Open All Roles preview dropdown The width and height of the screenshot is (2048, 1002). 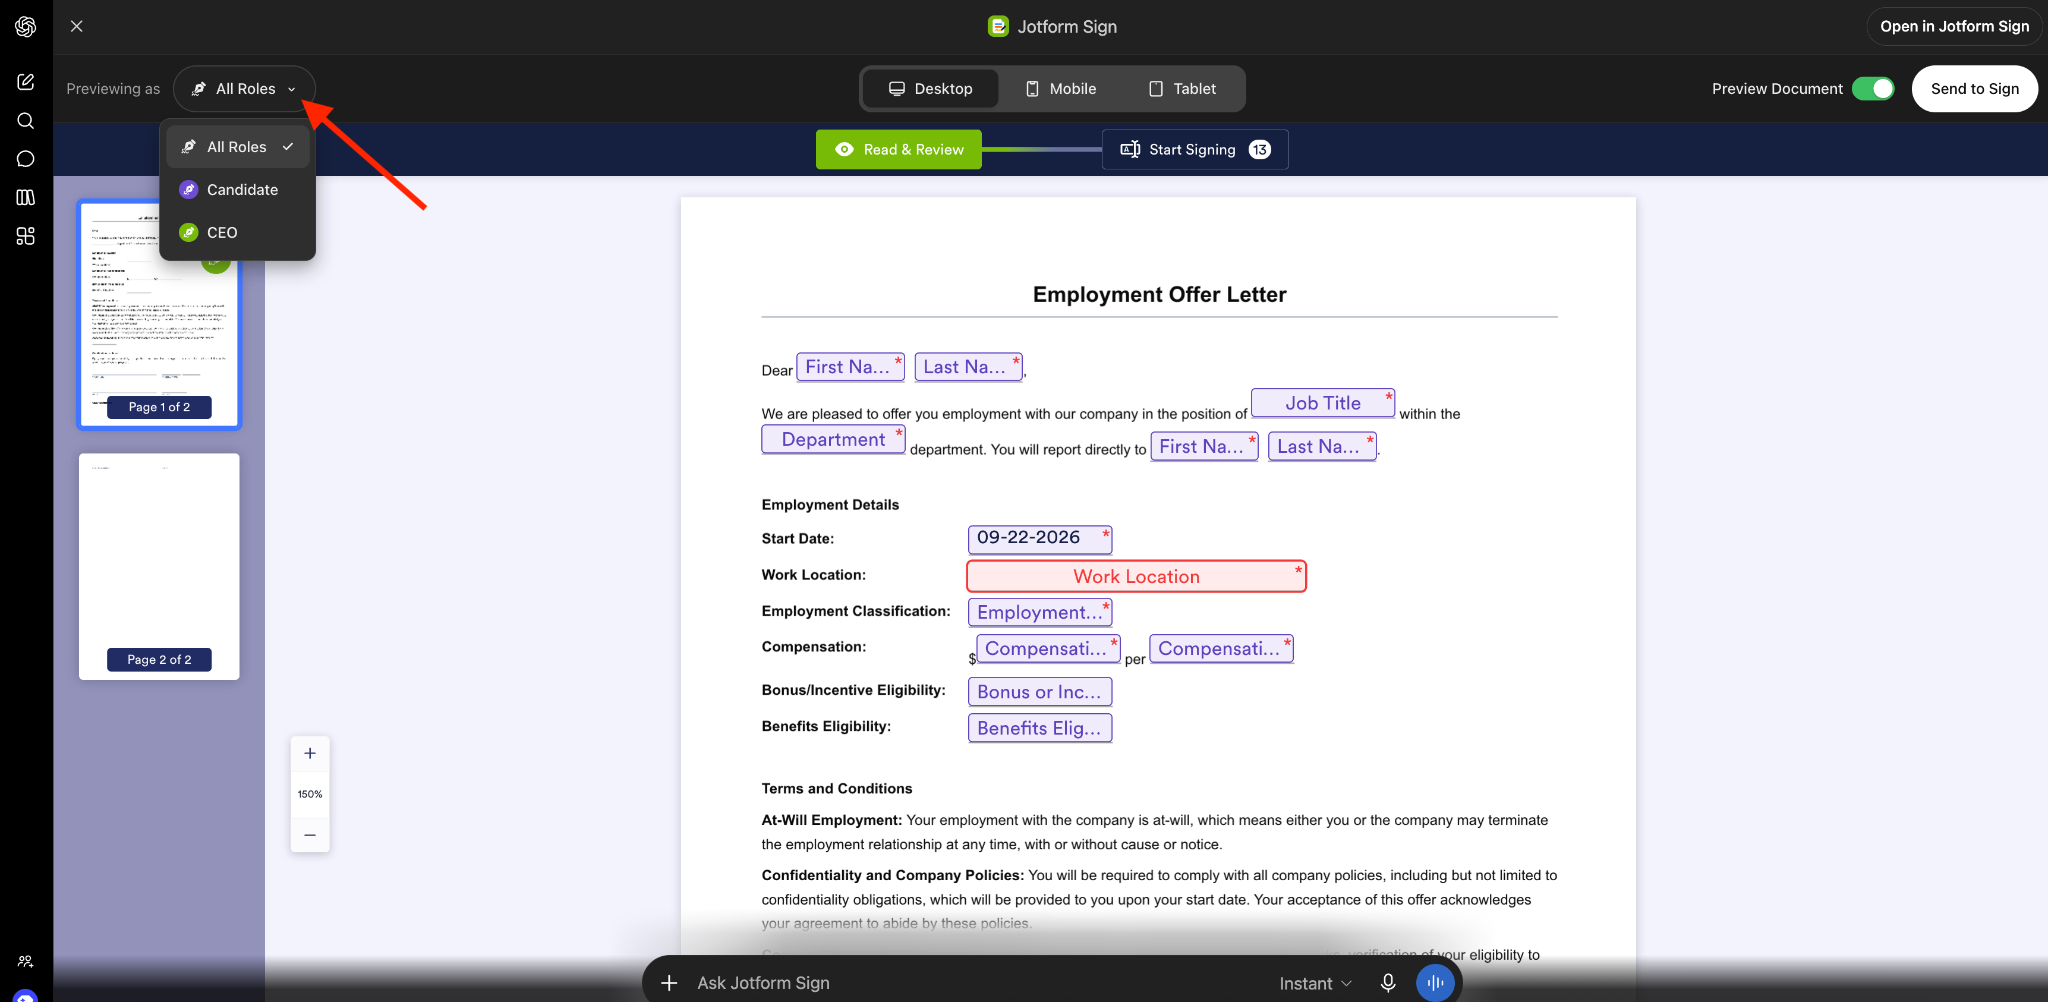244,89
